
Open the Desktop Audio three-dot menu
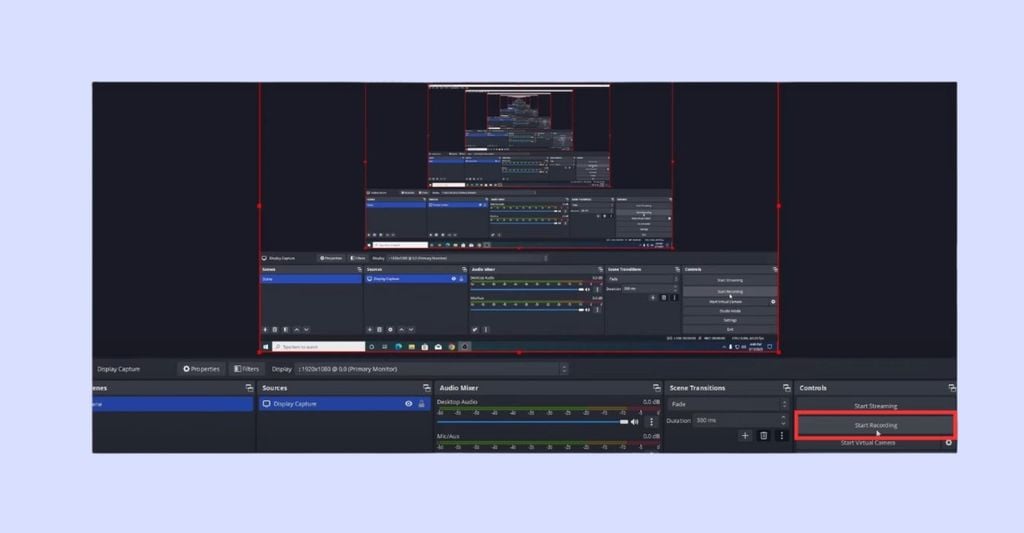651,422
